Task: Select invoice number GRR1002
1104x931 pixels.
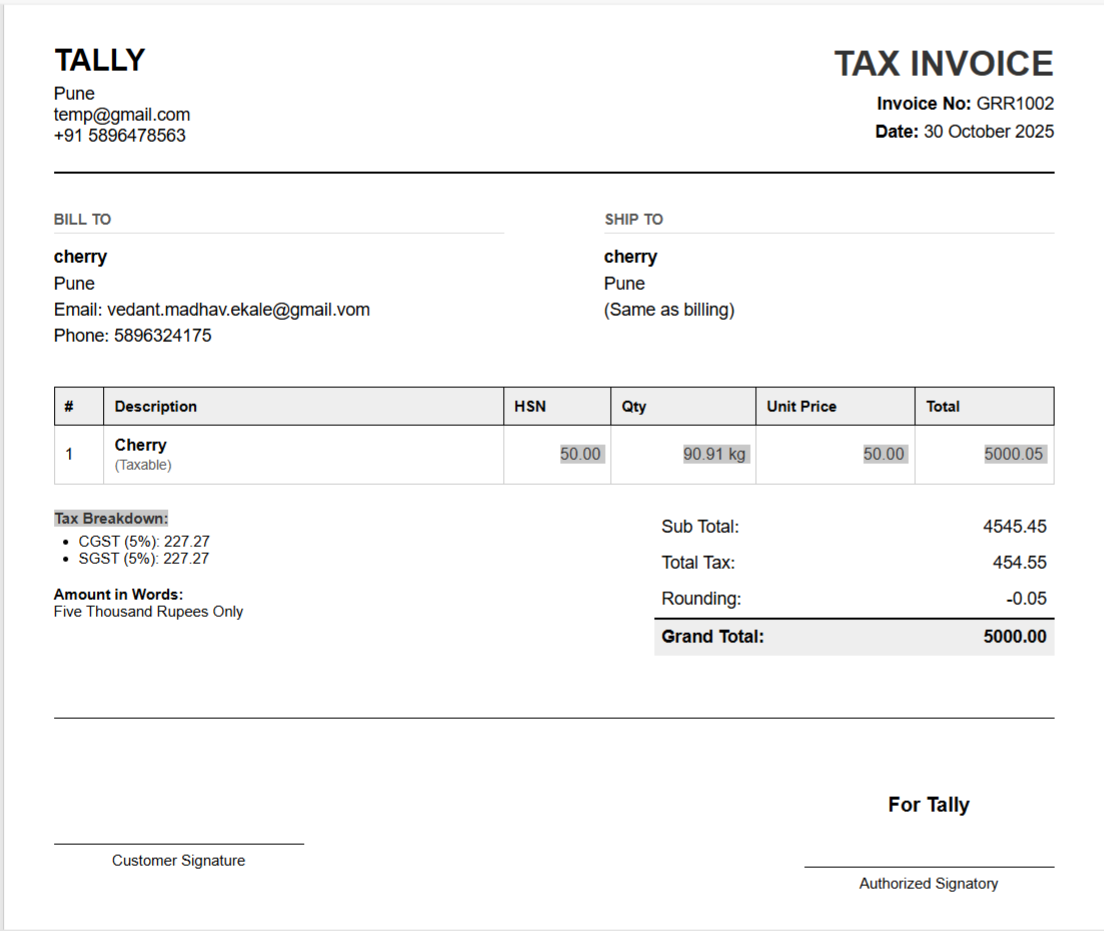Action: [x=1014, y=104]
